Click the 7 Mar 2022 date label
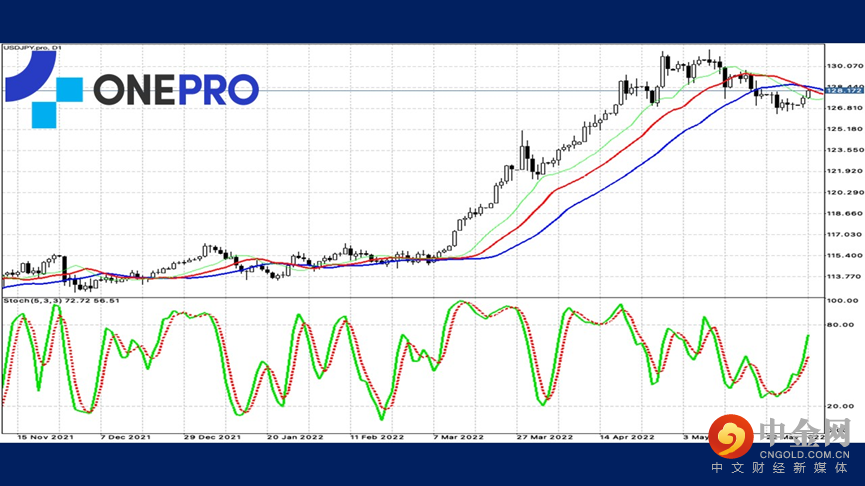865x486 pixels. coord(458,437)
